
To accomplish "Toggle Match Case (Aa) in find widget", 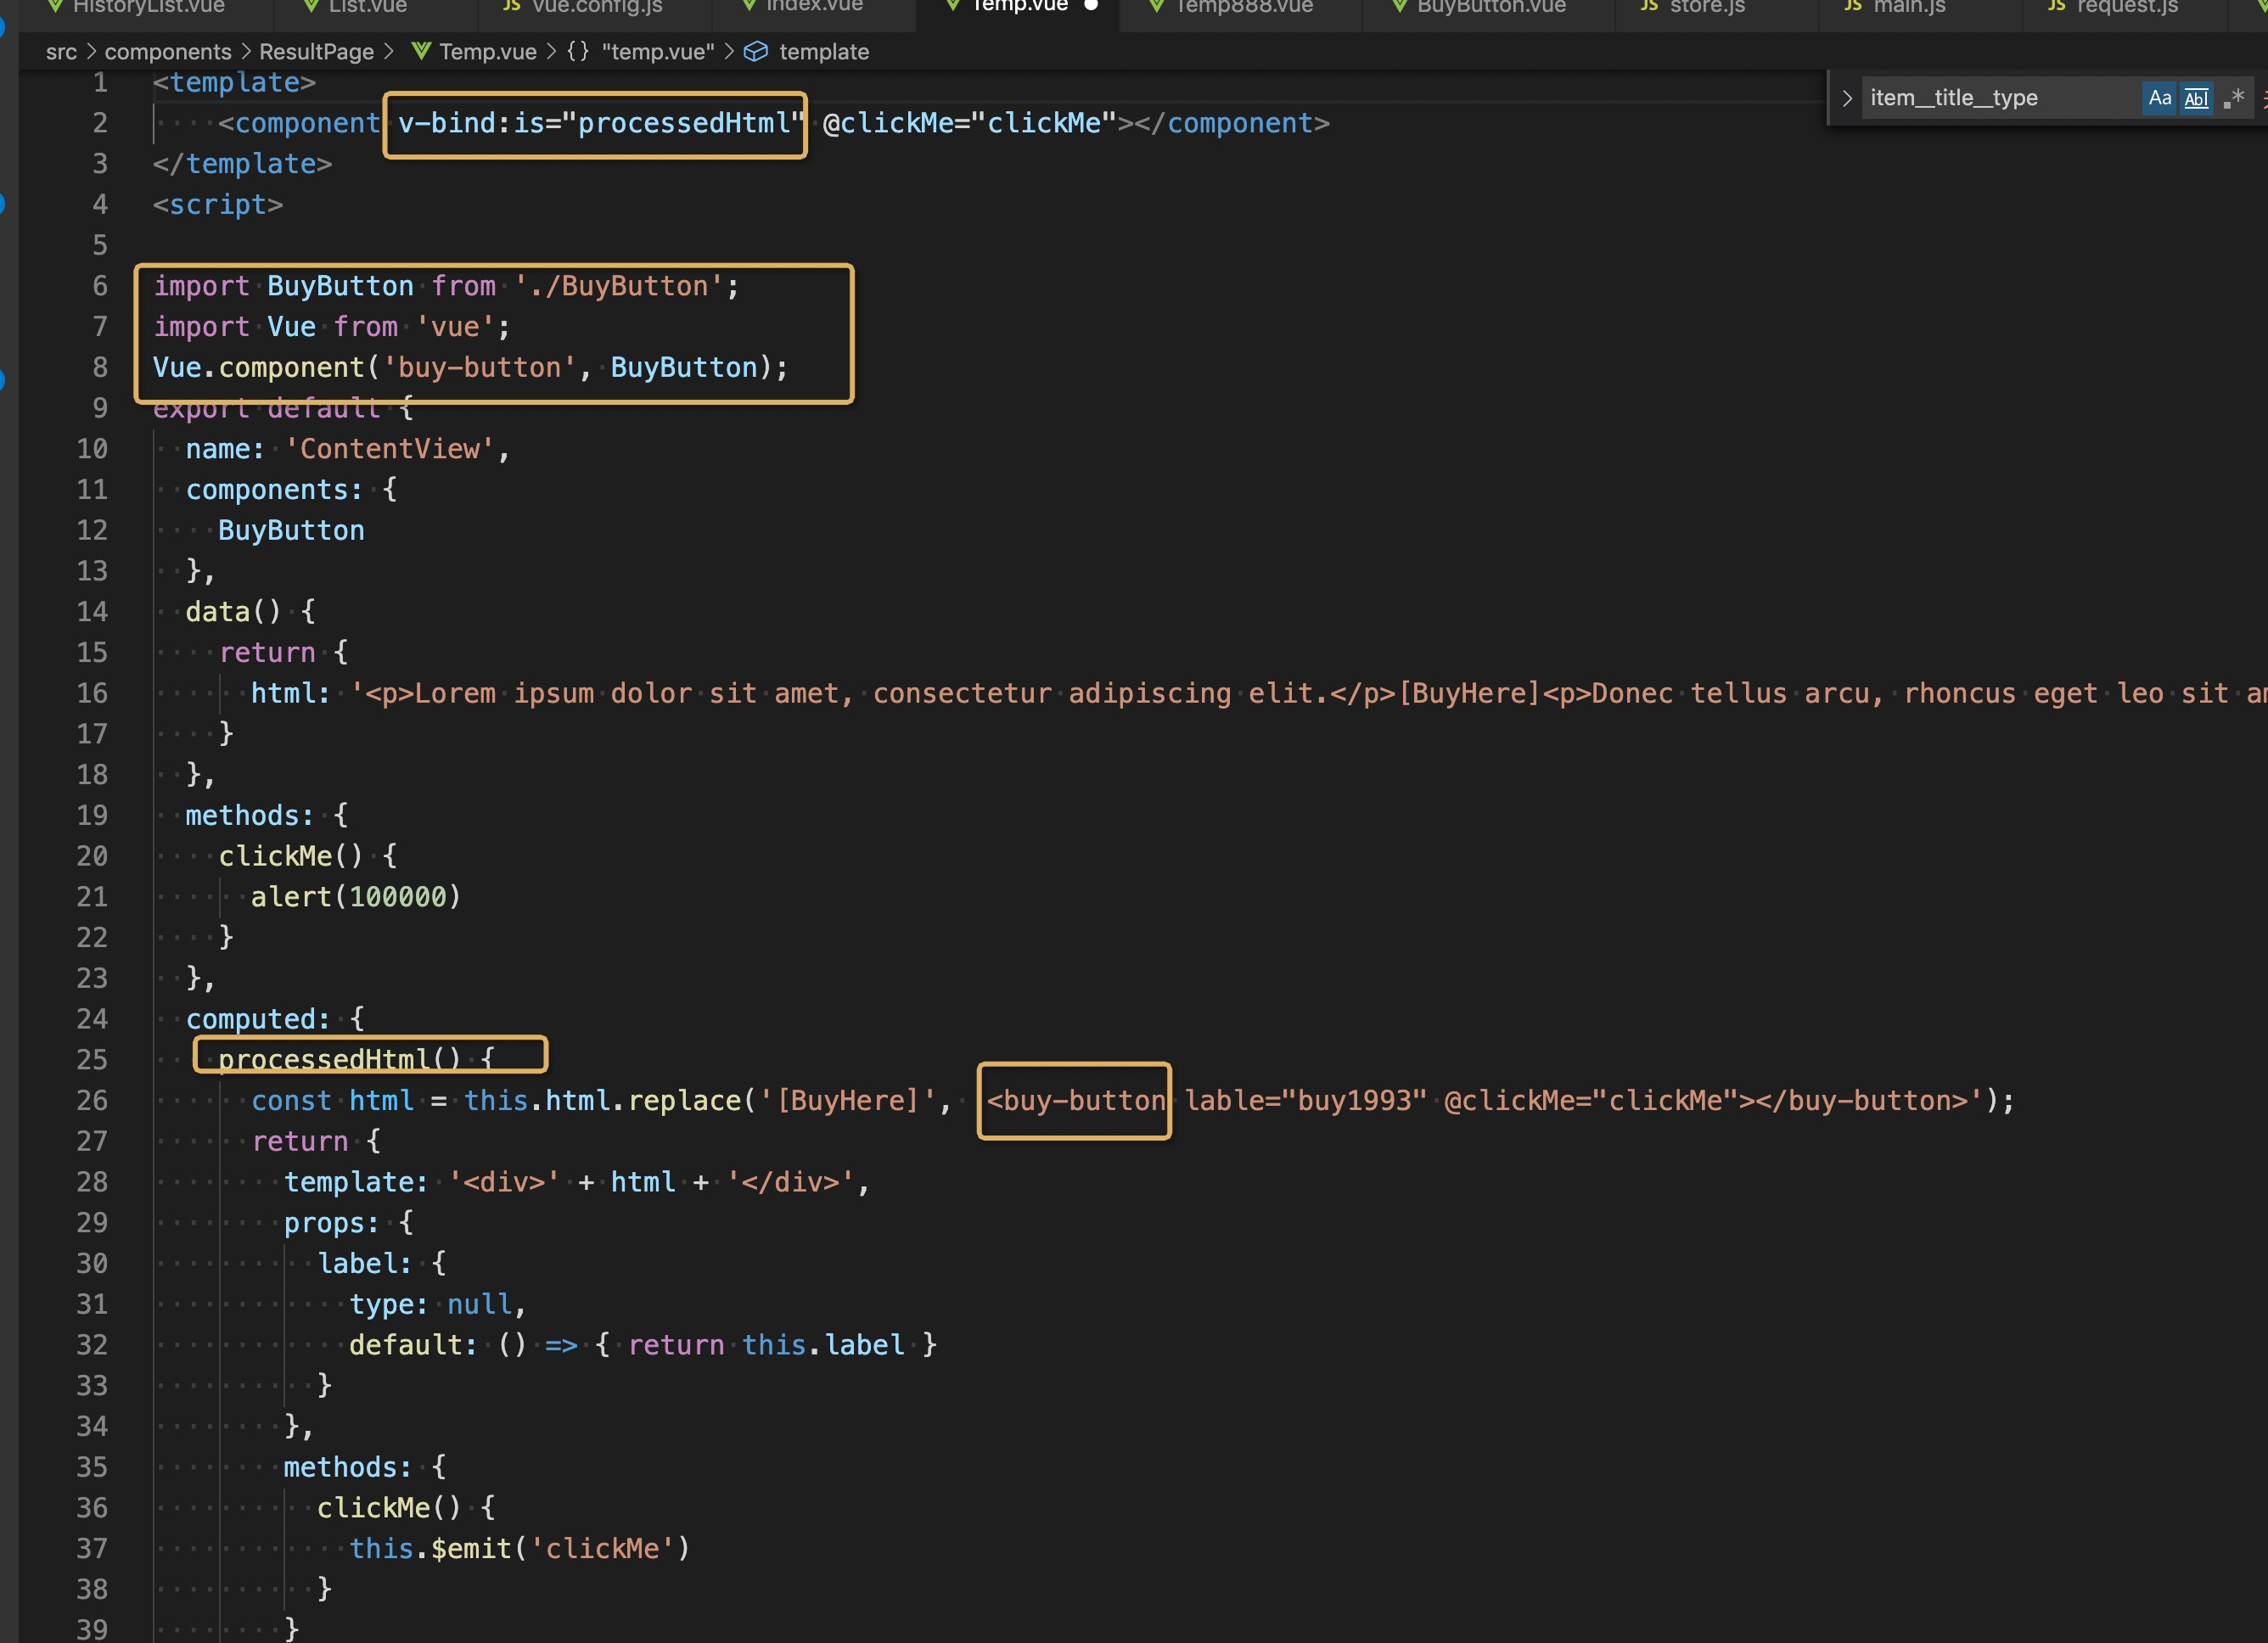I will [2159, 98].
